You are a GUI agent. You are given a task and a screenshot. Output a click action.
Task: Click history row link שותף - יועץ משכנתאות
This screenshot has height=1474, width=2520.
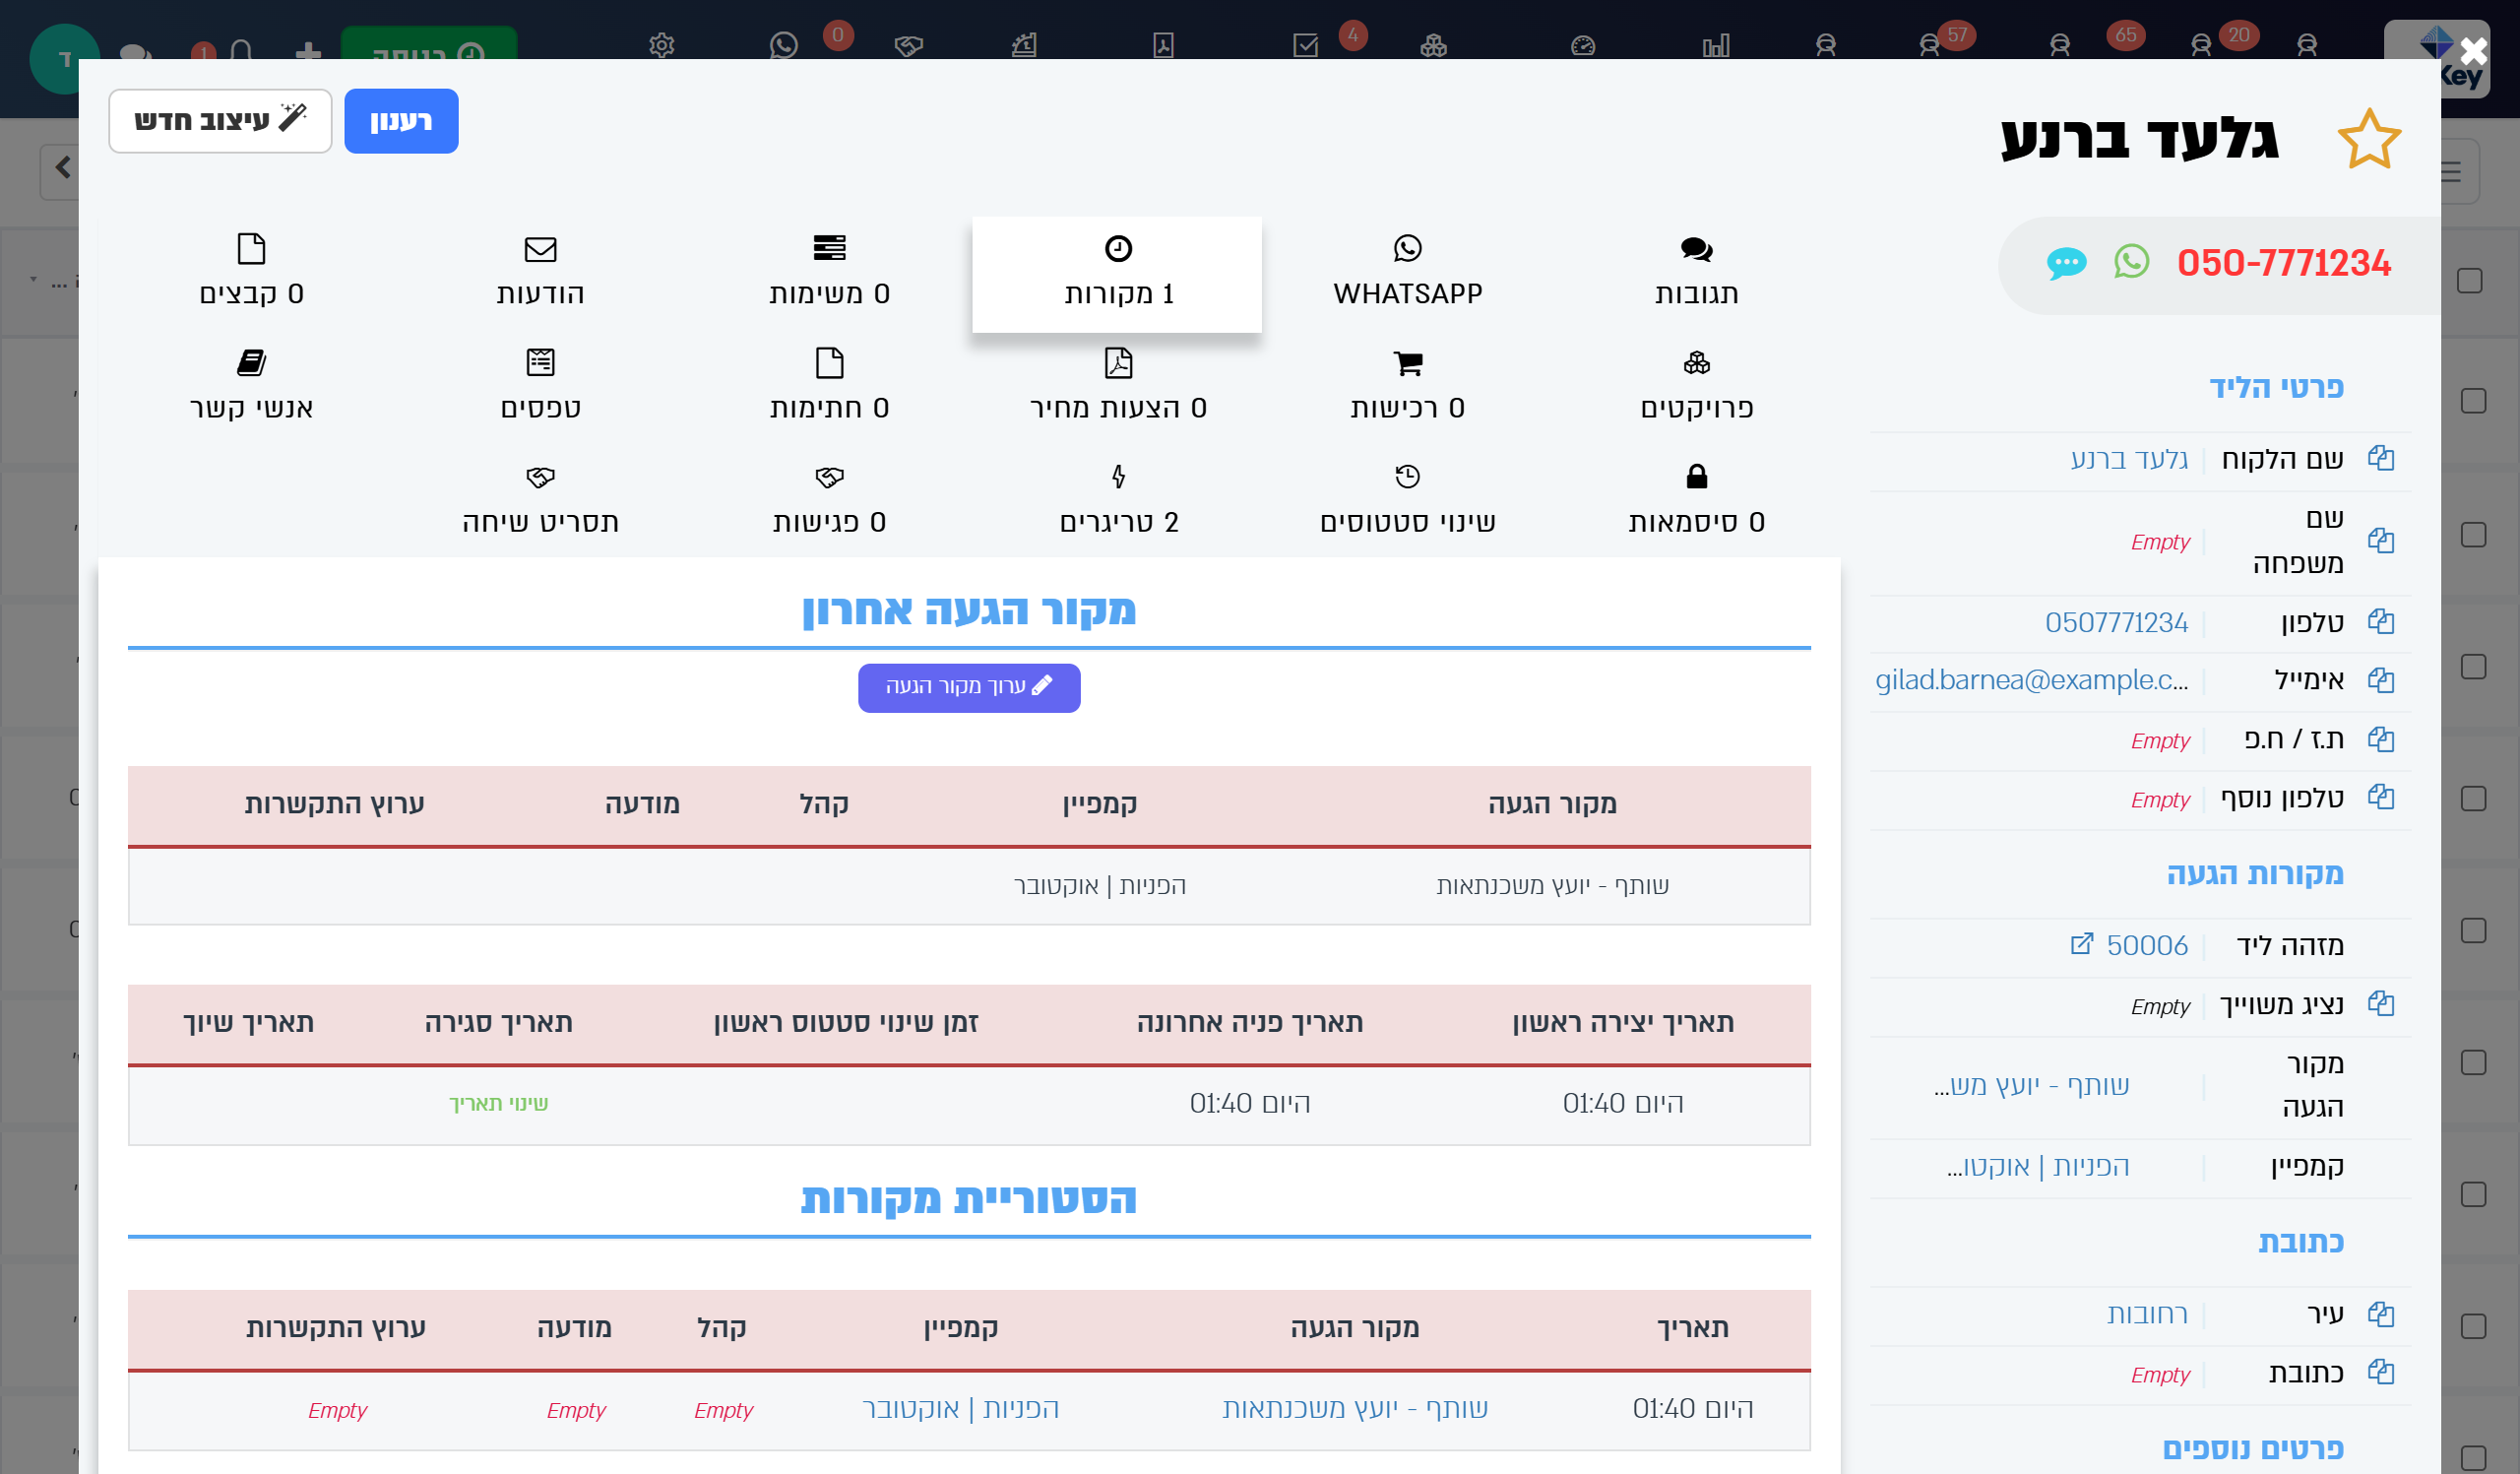pyautogui.click(x=1354, y=1409)
